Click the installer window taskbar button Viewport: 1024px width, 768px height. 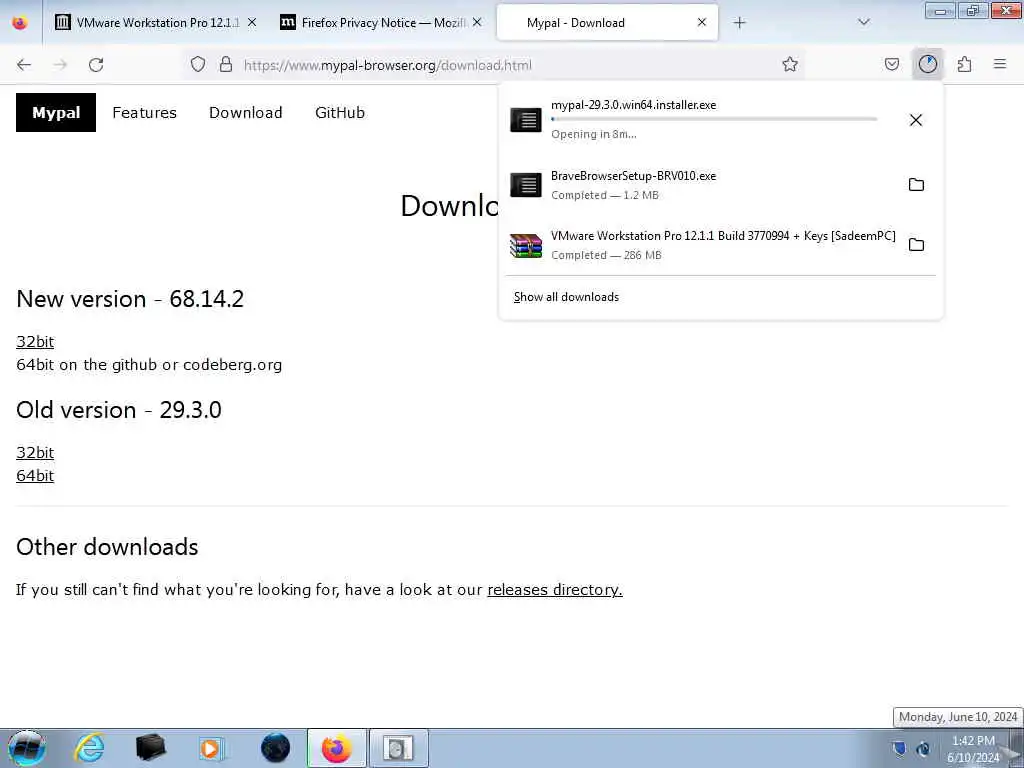click(399, 748)
